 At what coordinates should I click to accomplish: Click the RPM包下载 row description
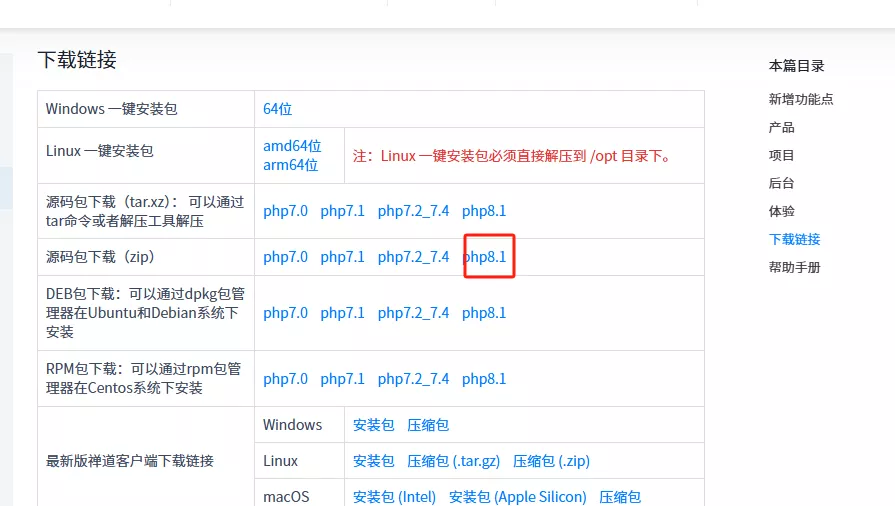pos(144,379)
